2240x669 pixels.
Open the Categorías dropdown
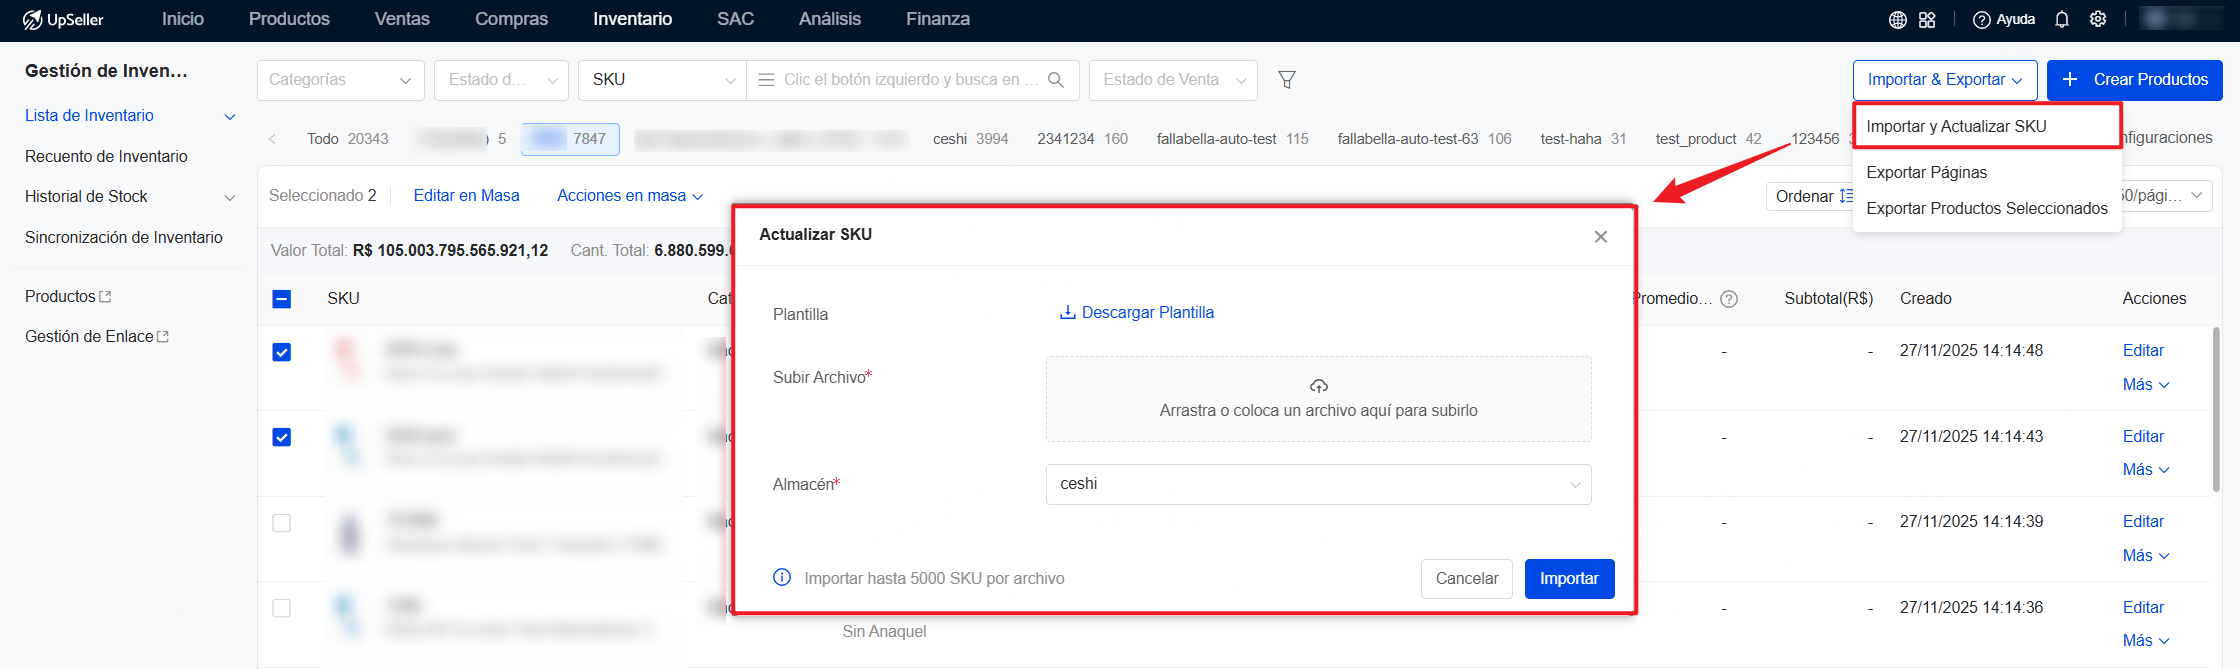(341, 80)
